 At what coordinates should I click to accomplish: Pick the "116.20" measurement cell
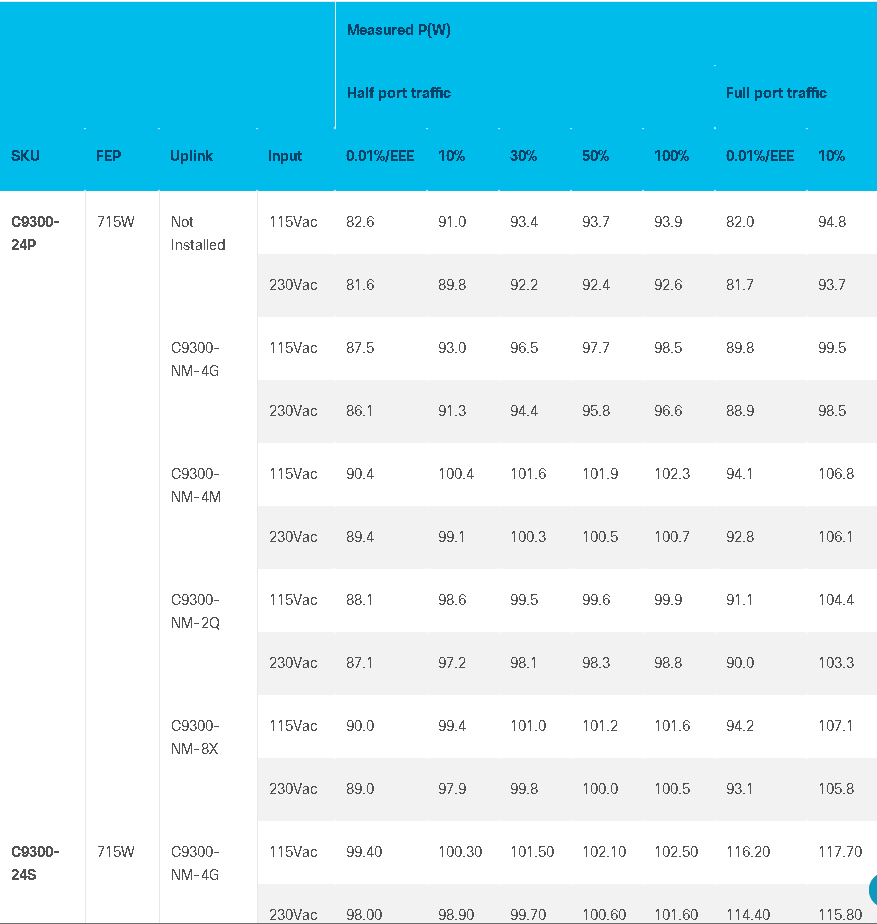point(748,852)
